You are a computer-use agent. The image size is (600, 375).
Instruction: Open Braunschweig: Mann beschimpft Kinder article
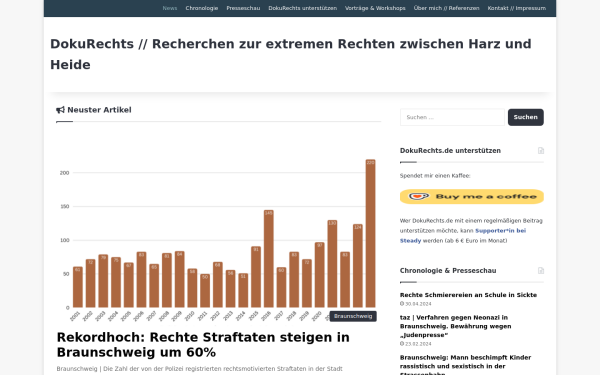pyautogui.click(x=465, y=365)
